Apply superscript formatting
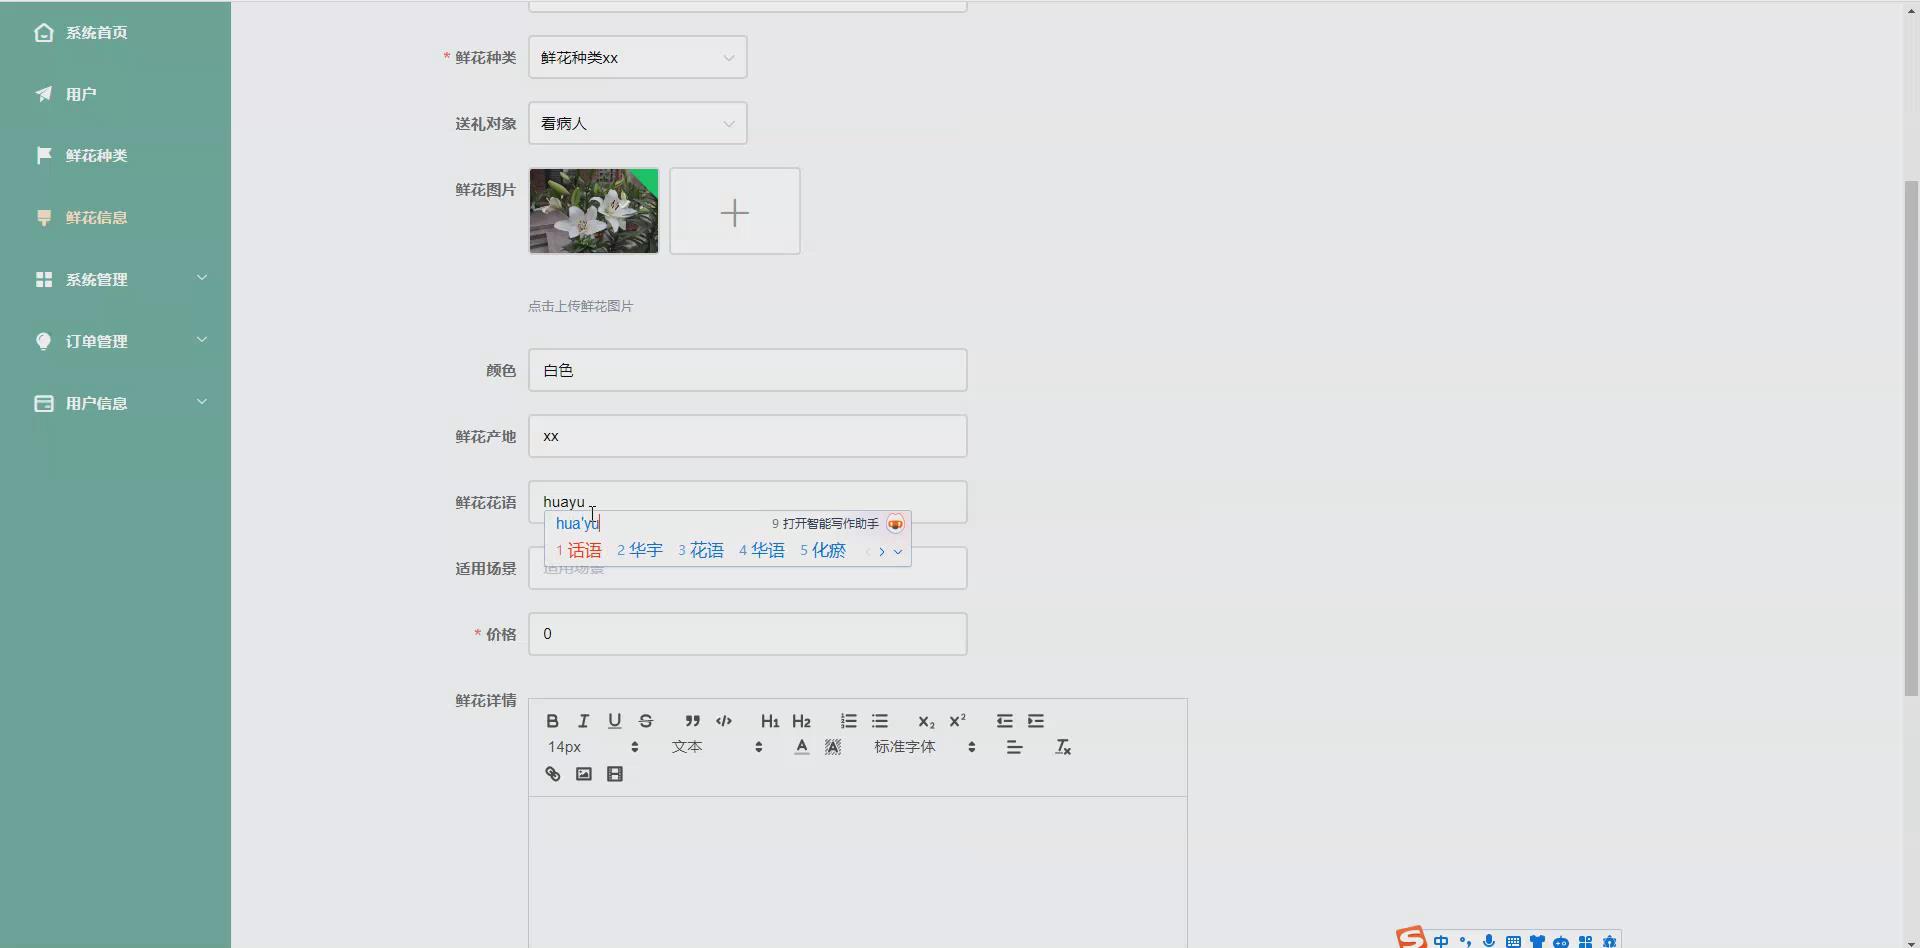This screenshot has height=948, width=1920. [958, 719]
